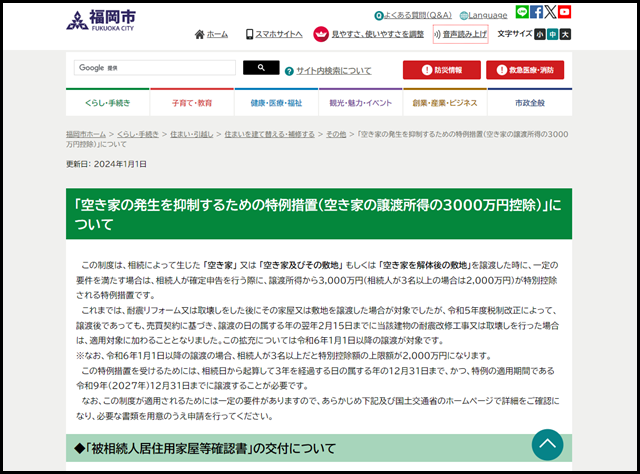Click the house icon beside ホーム

tap(200, 34)
